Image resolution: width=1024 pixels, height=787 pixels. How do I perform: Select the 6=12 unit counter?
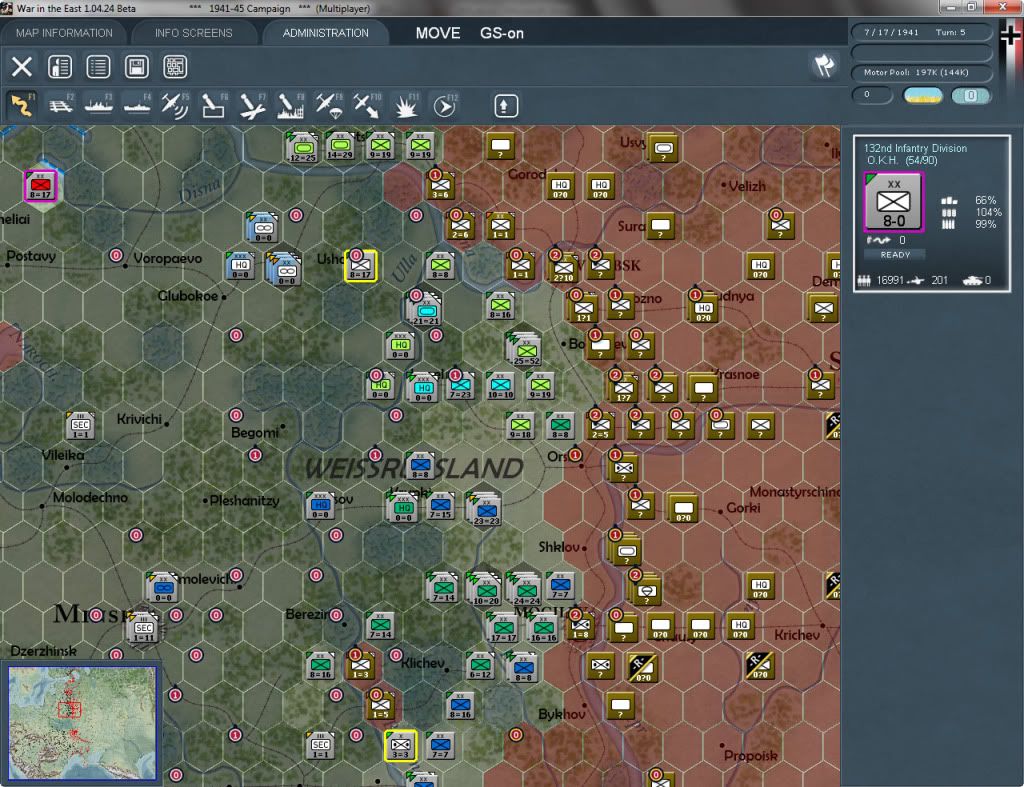click(x=480, y=666)
